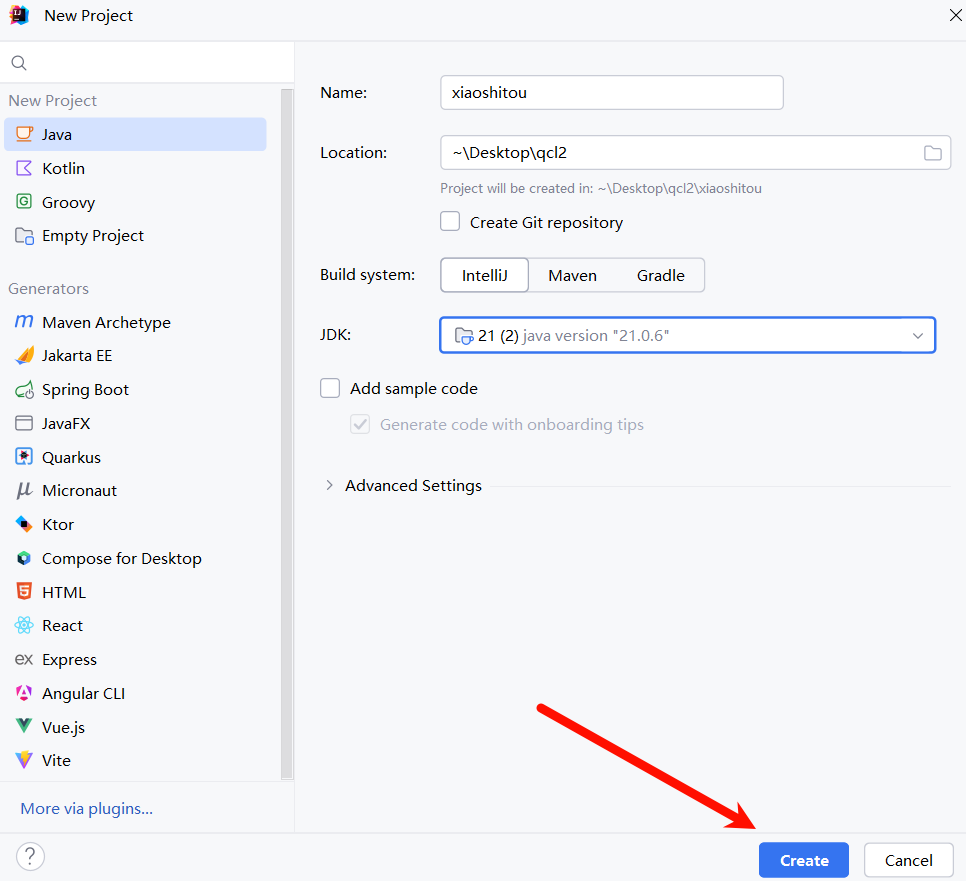966x881 pixels.
Task: Open the JDK dropdown arrow
Action: coord(917,336)
